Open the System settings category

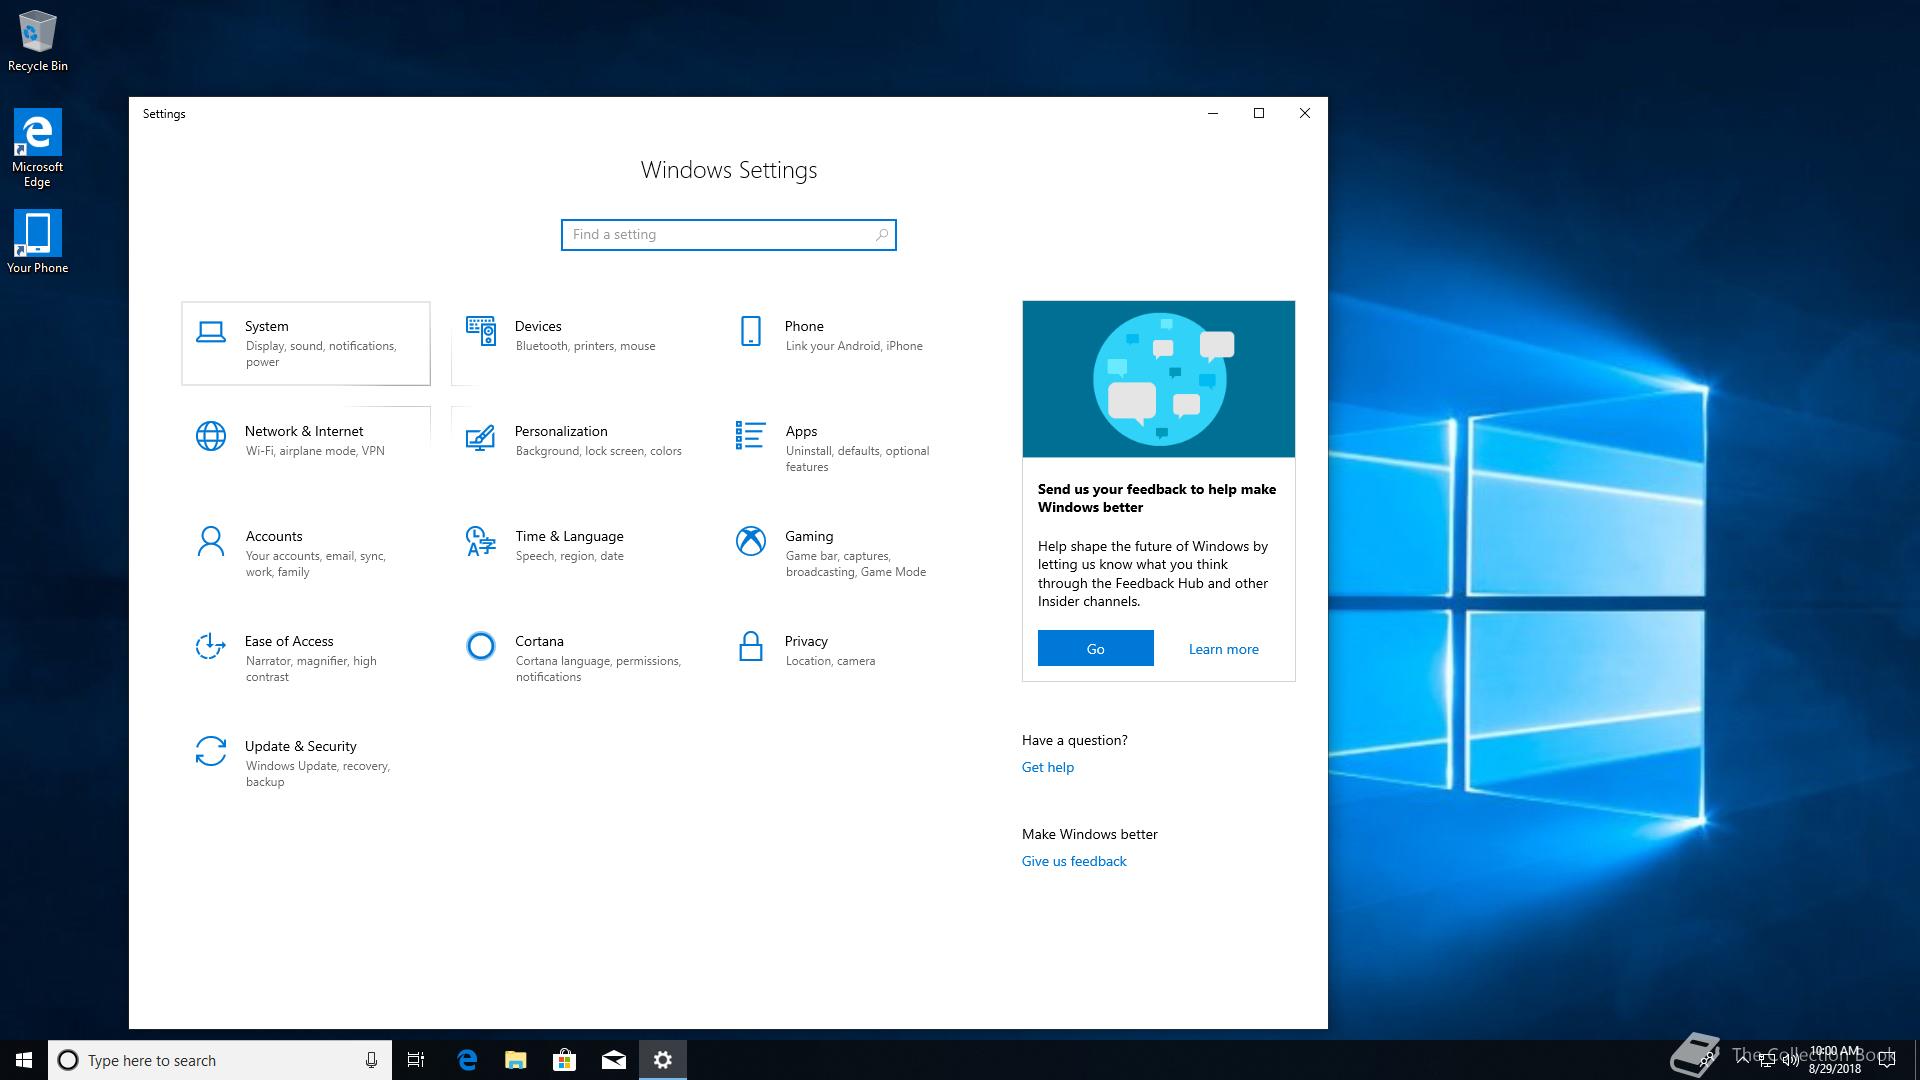pos(306,343)
